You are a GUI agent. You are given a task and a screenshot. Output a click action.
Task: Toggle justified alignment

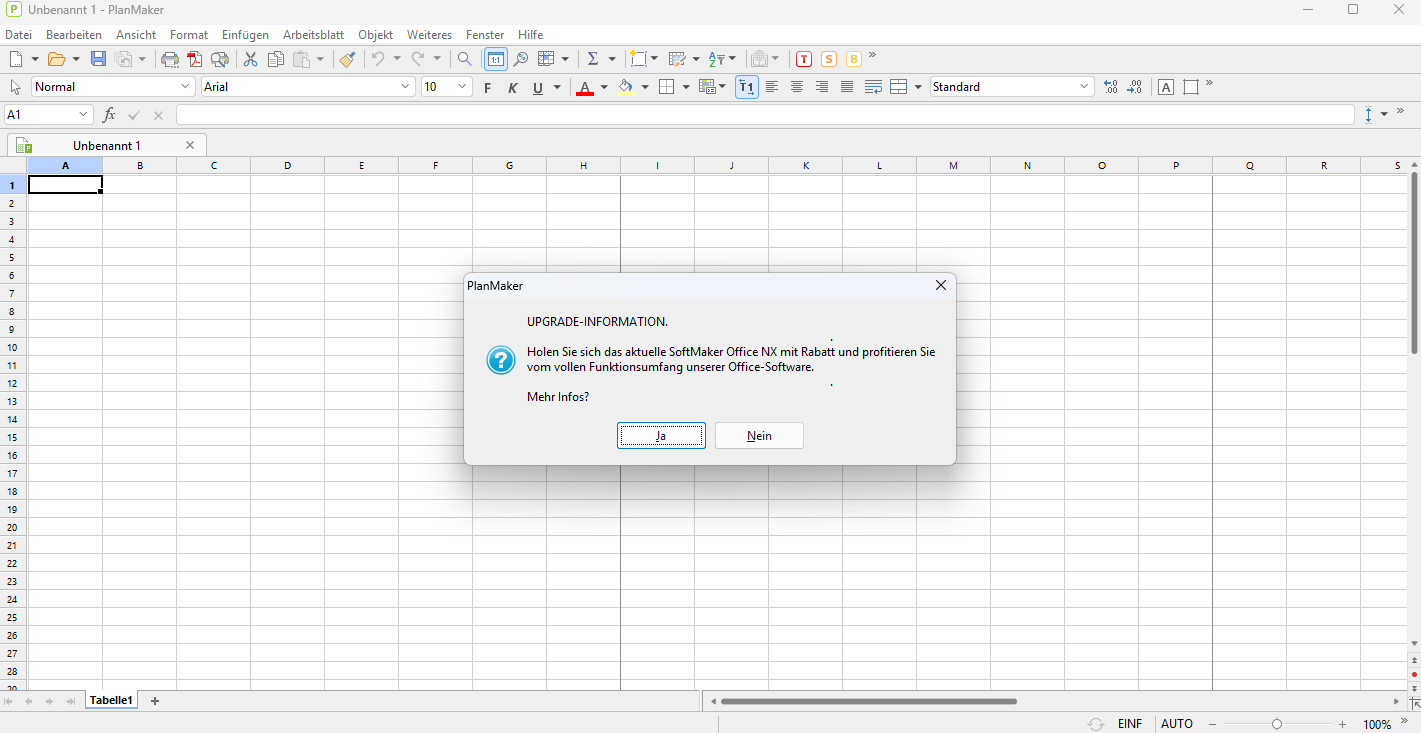pyautogui.click(x=847, y=87)
